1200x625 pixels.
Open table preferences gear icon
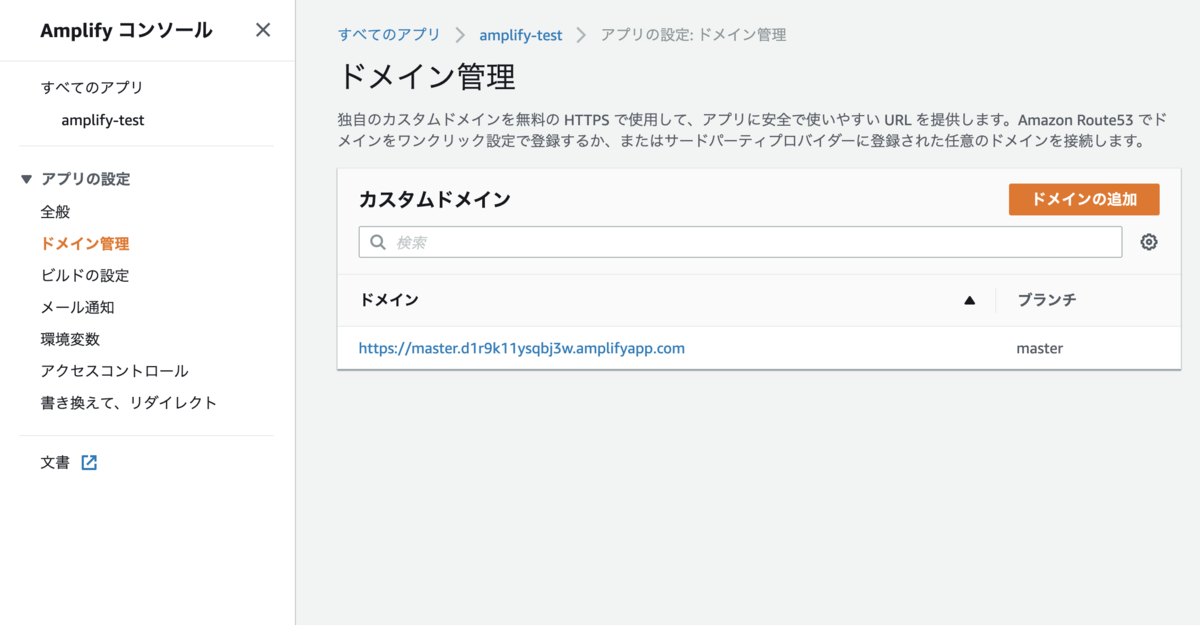click(x=1149, y=242)
